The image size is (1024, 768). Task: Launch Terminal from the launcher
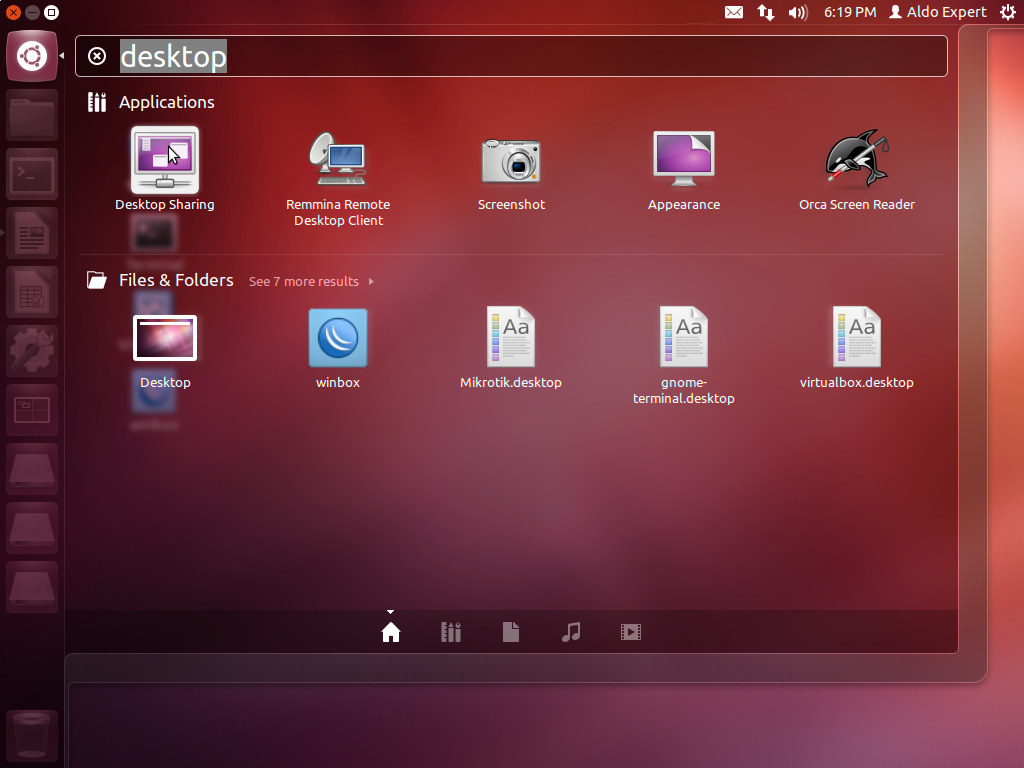[x=32, y=174]
